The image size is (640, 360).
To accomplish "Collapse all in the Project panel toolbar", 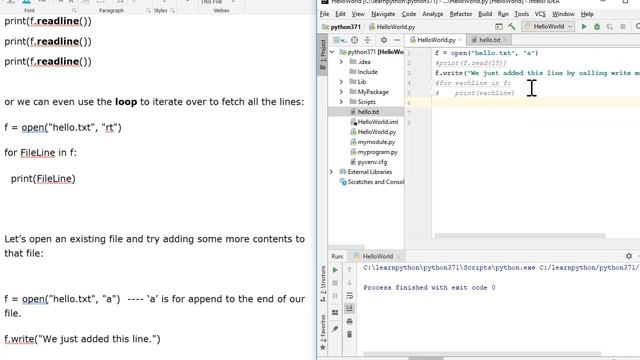I will pyautogui.click(x=367, y=40).
